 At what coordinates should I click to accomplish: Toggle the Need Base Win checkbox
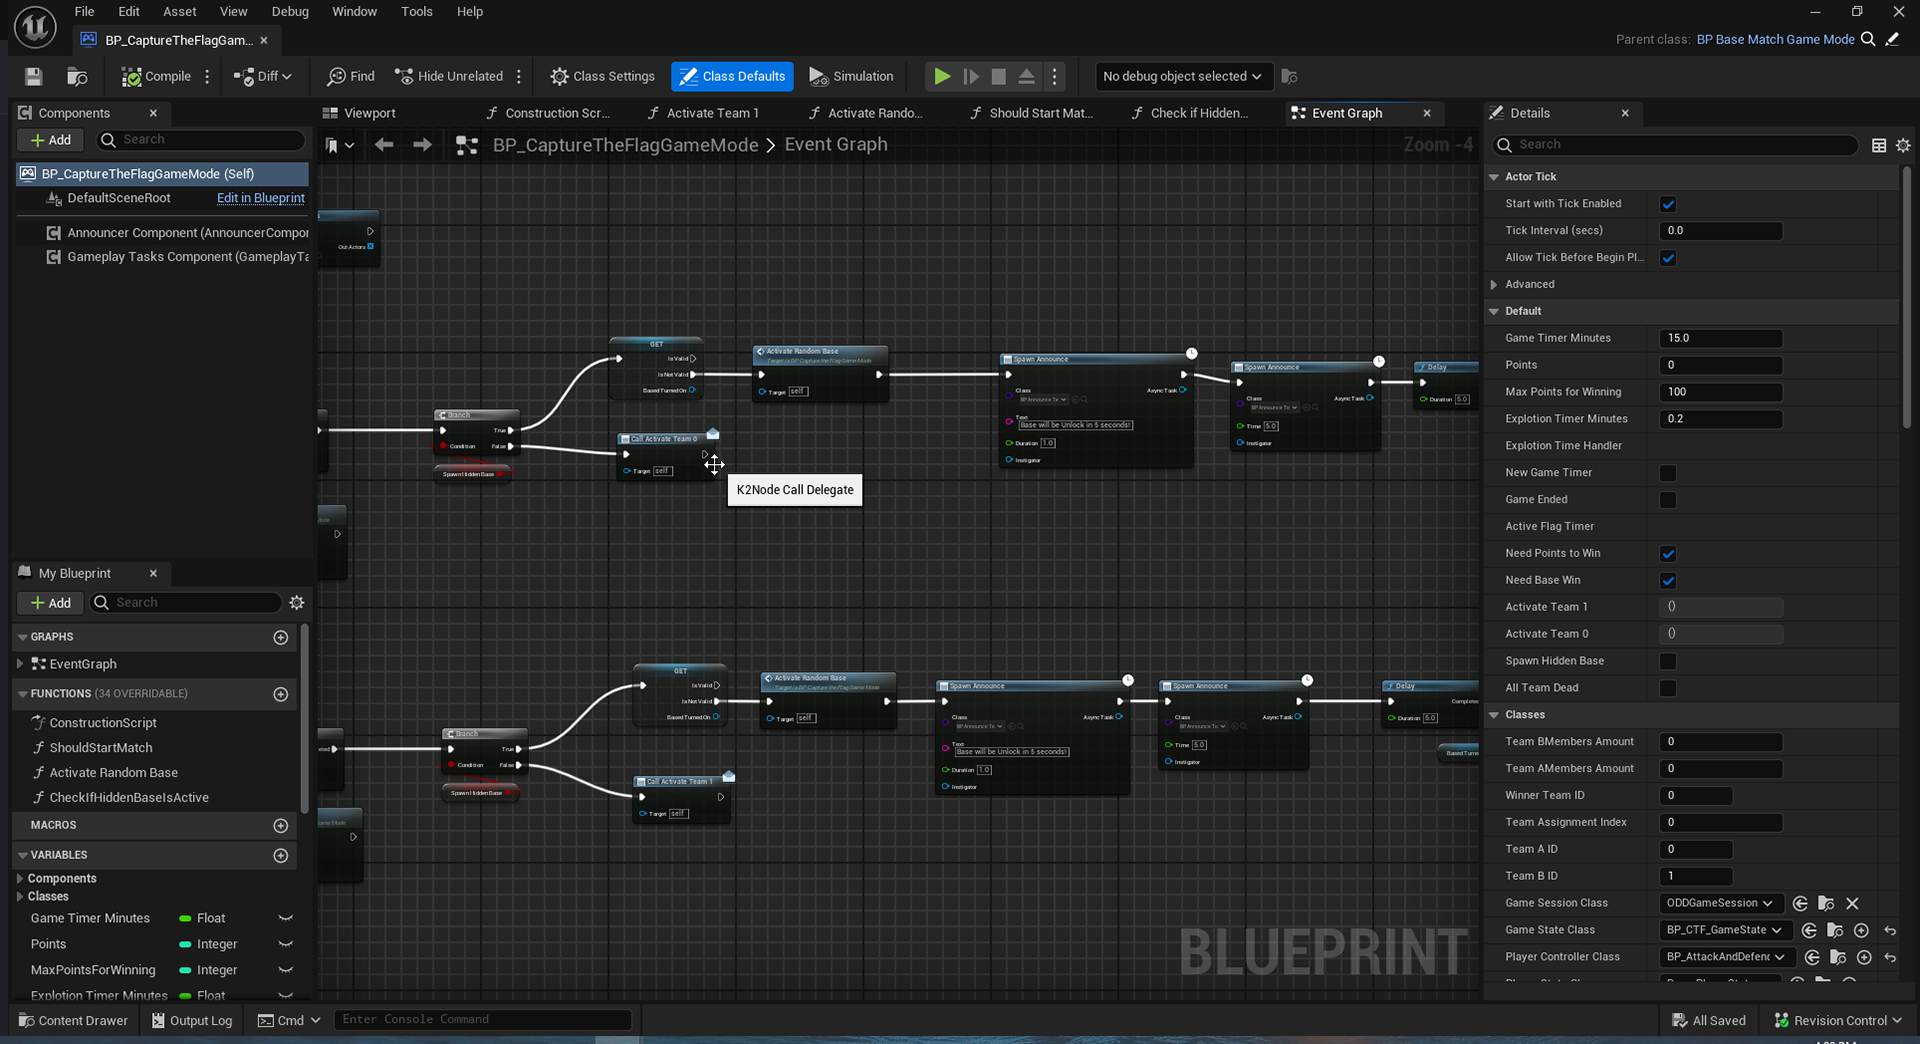[x=1668, y=581]
